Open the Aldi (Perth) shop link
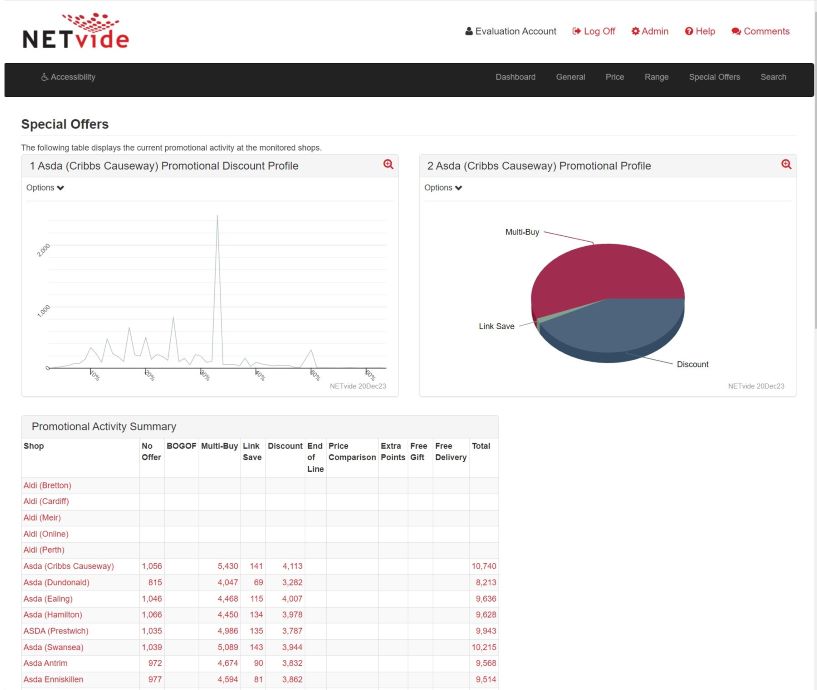Image resolution: width=817 pixels, height=690 pixels. tap(44, 550)
